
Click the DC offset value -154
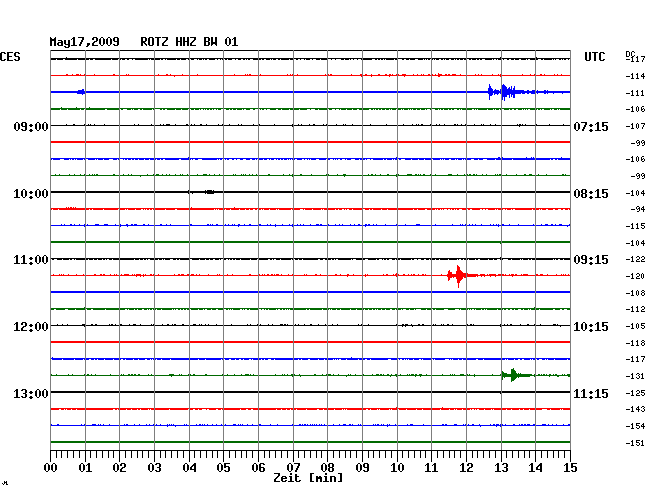click(x=635, y=426)
